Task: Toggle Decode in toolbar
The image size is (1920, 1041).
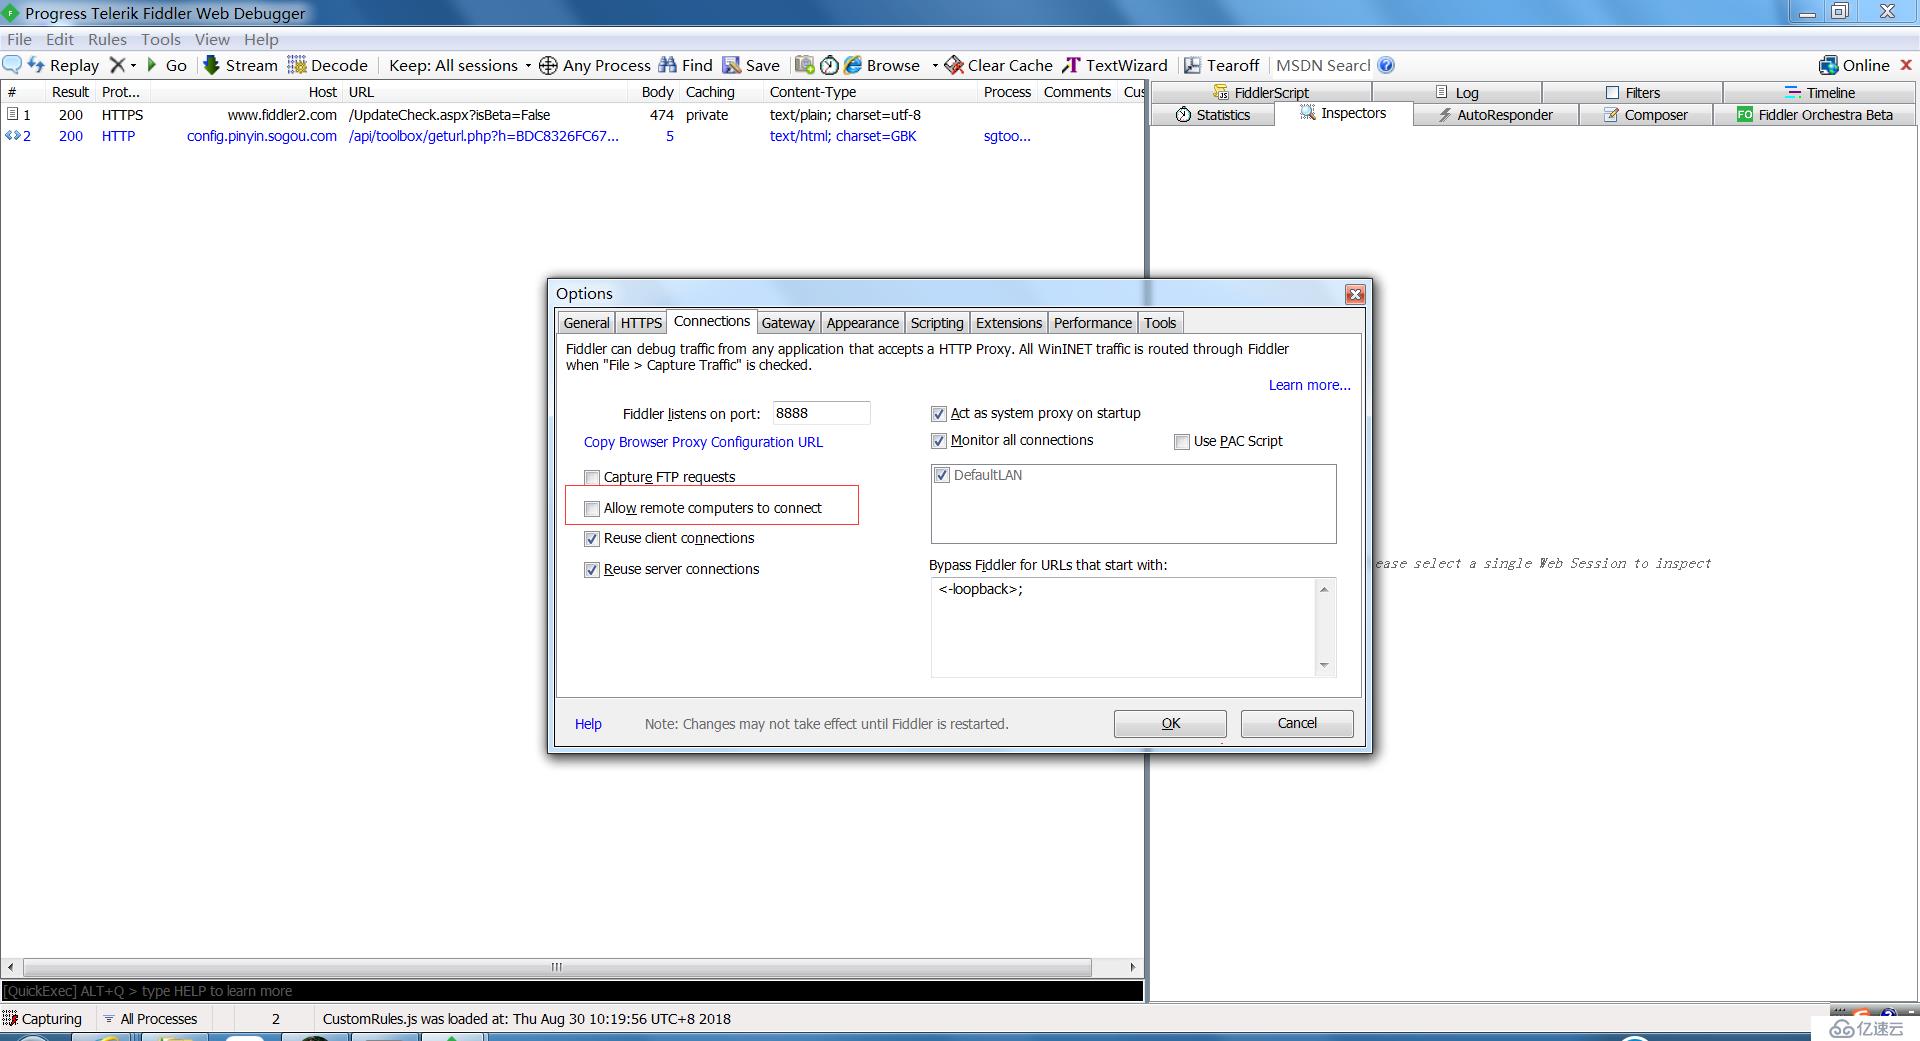Action: 328,65
